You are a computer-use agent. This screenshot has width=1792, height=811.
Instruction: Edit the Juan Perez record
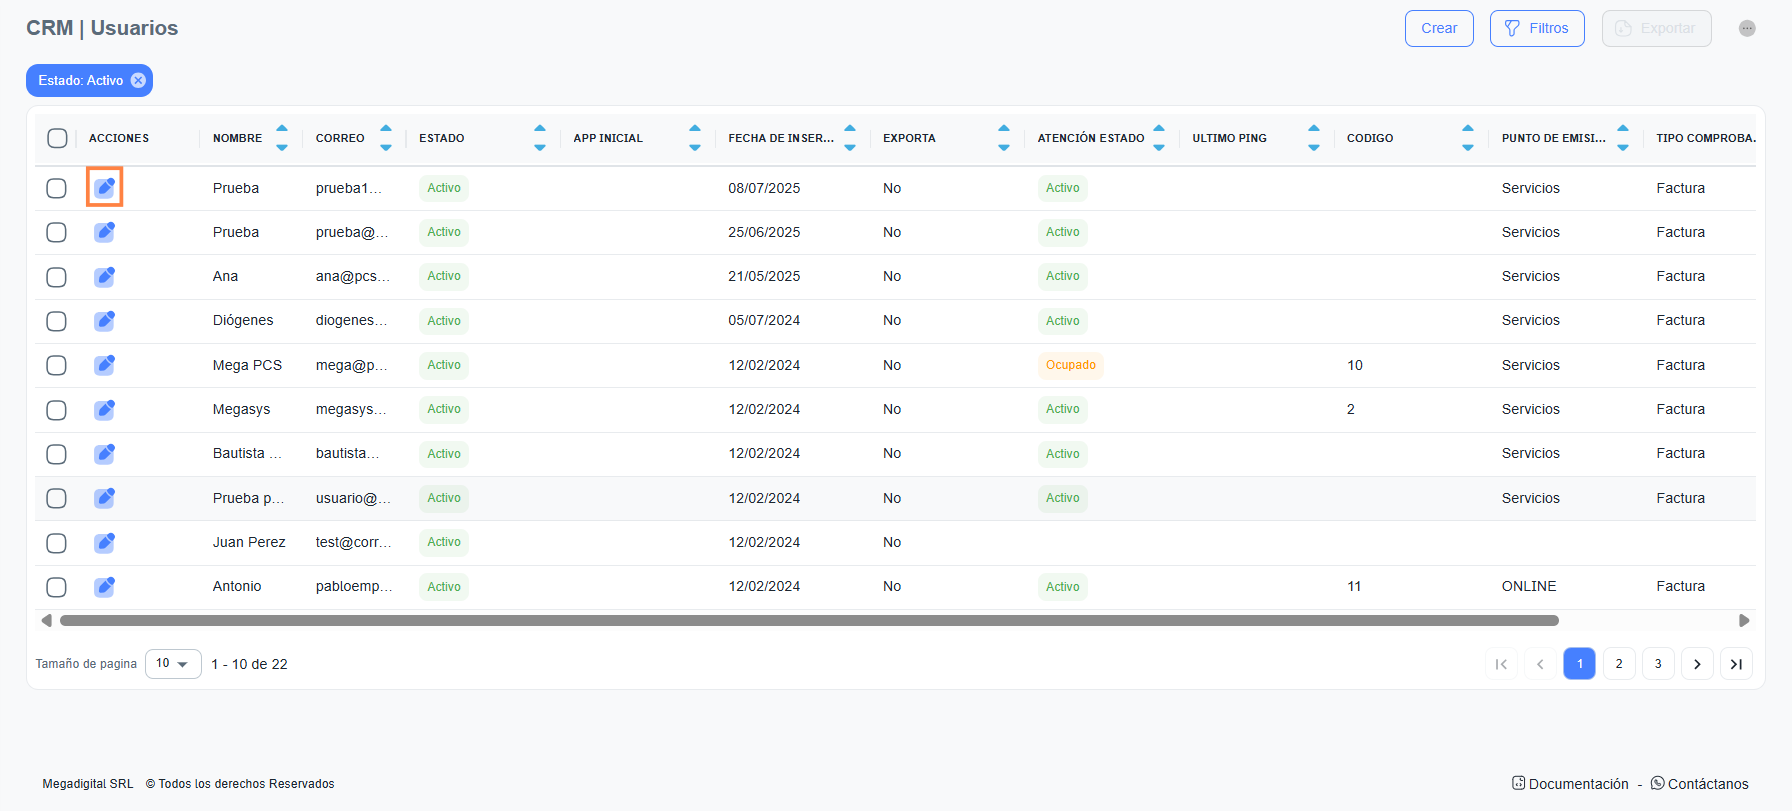pyautogui.click(x=104, y=543)
